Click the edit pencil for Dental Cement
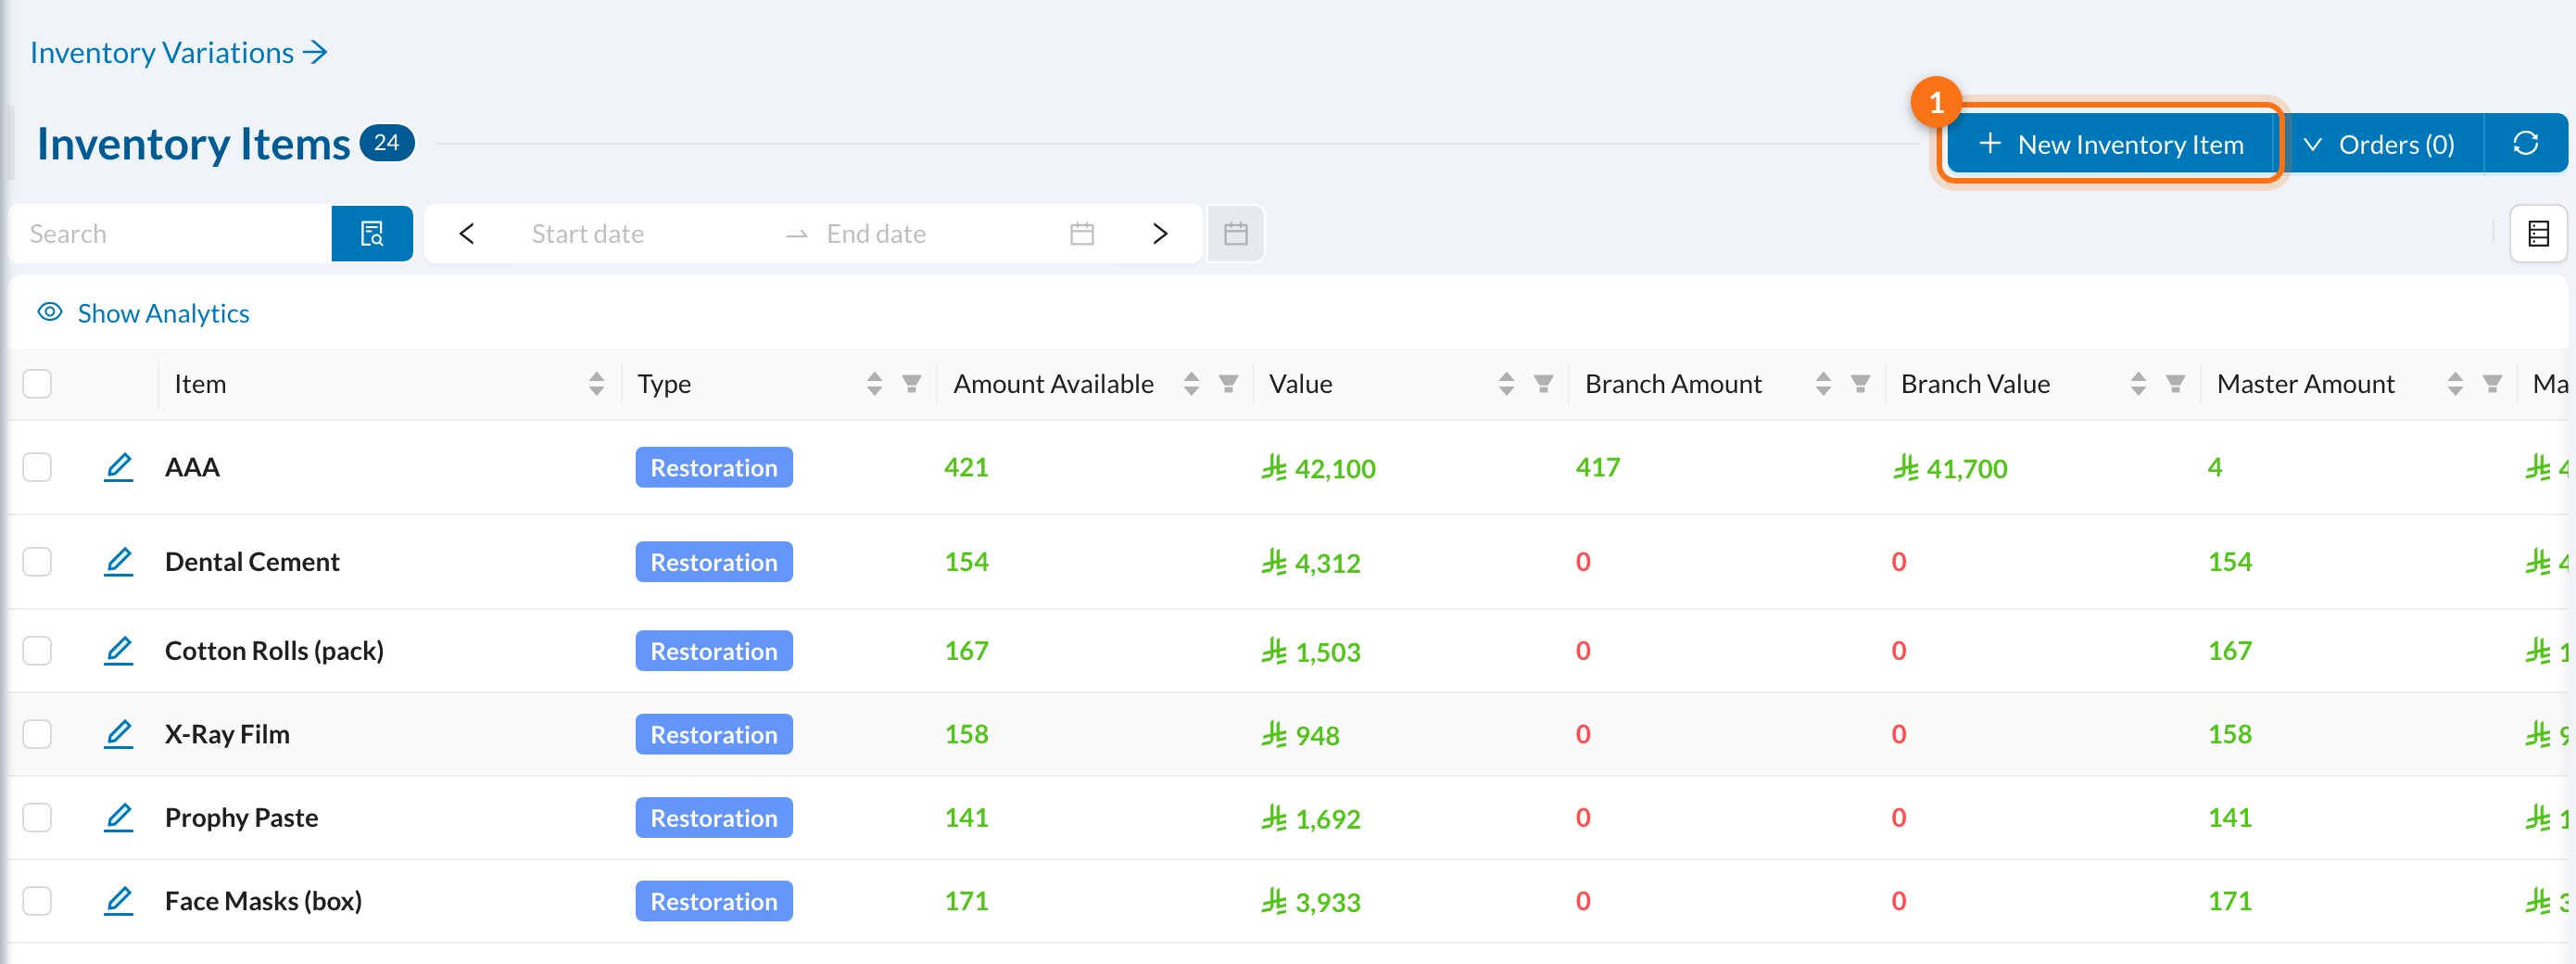Image resolution: width=2576 pixels, height=964 pixels. [x=119, y=561]
